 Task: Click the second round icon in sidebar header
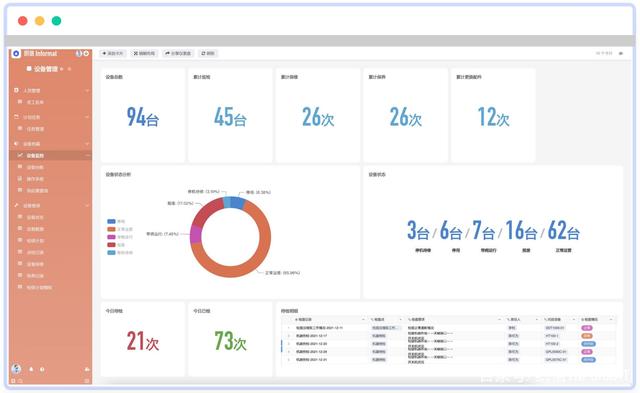click(86, 53)
